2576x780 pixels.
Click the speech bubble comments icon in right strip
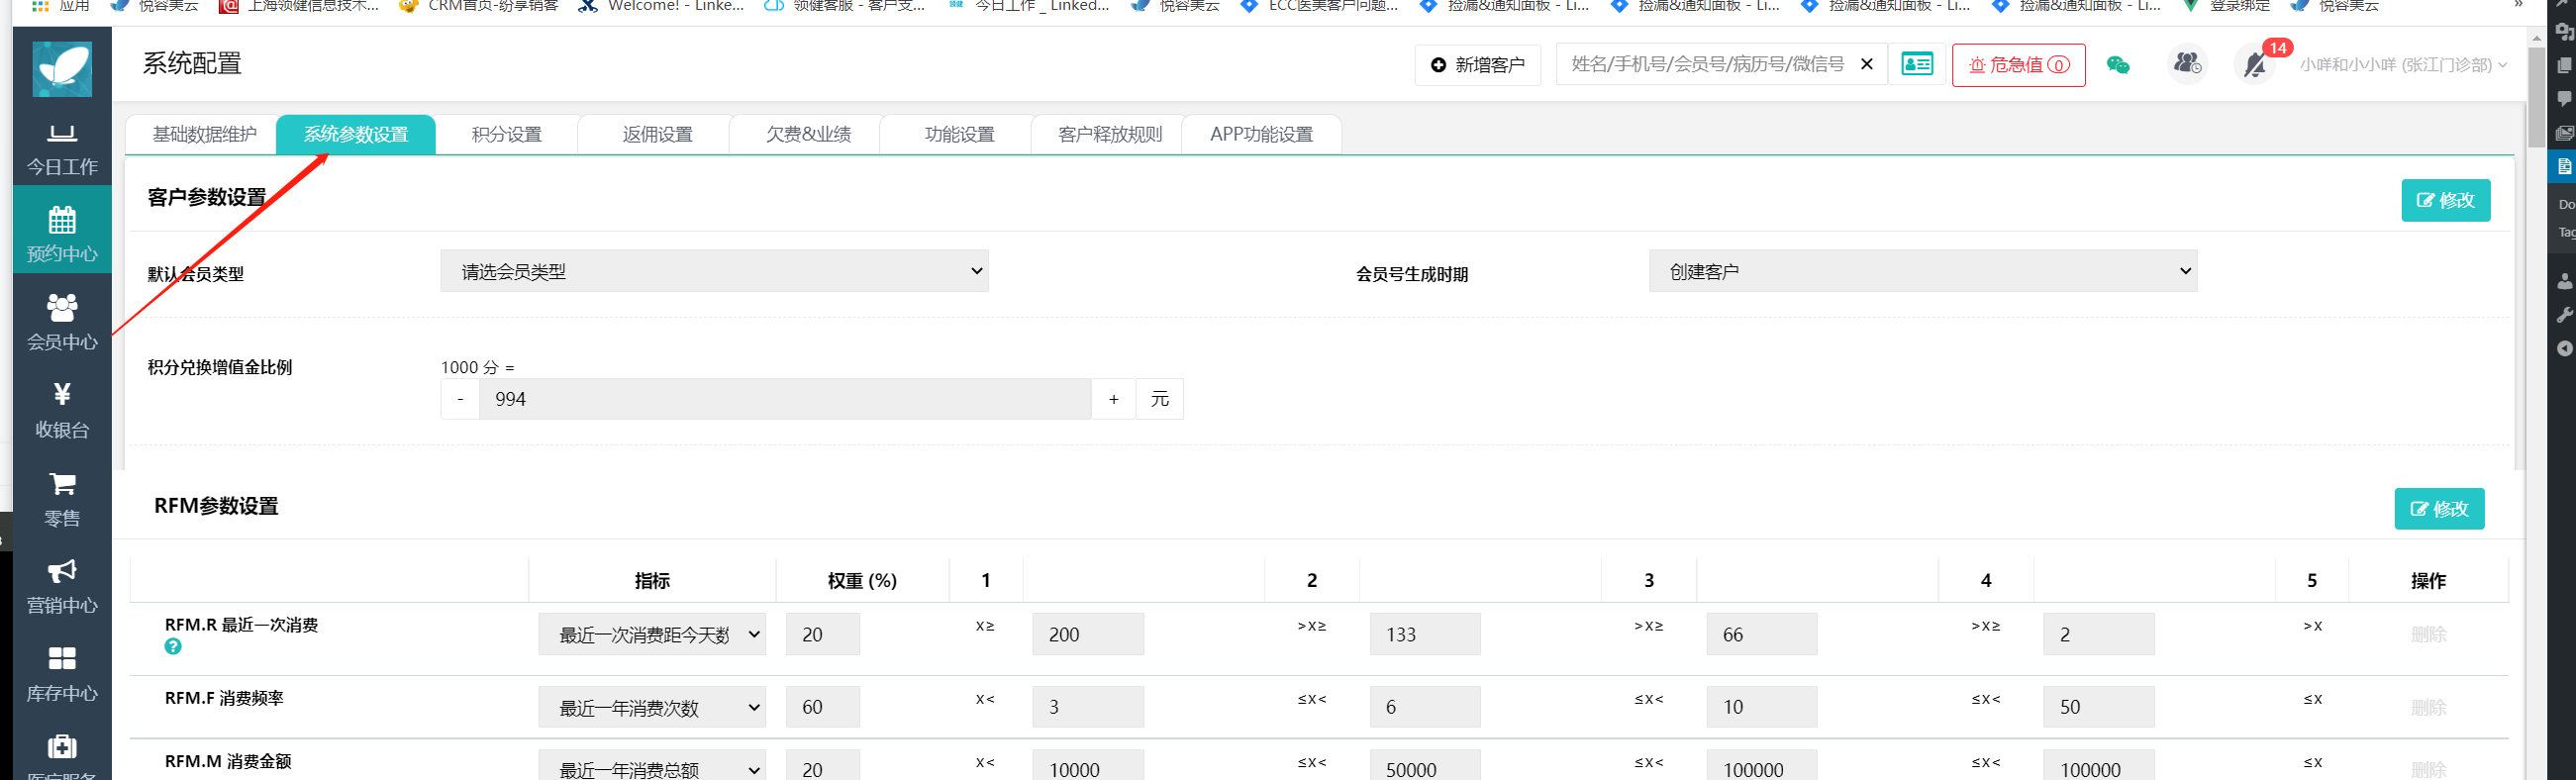click(2564, 98)
